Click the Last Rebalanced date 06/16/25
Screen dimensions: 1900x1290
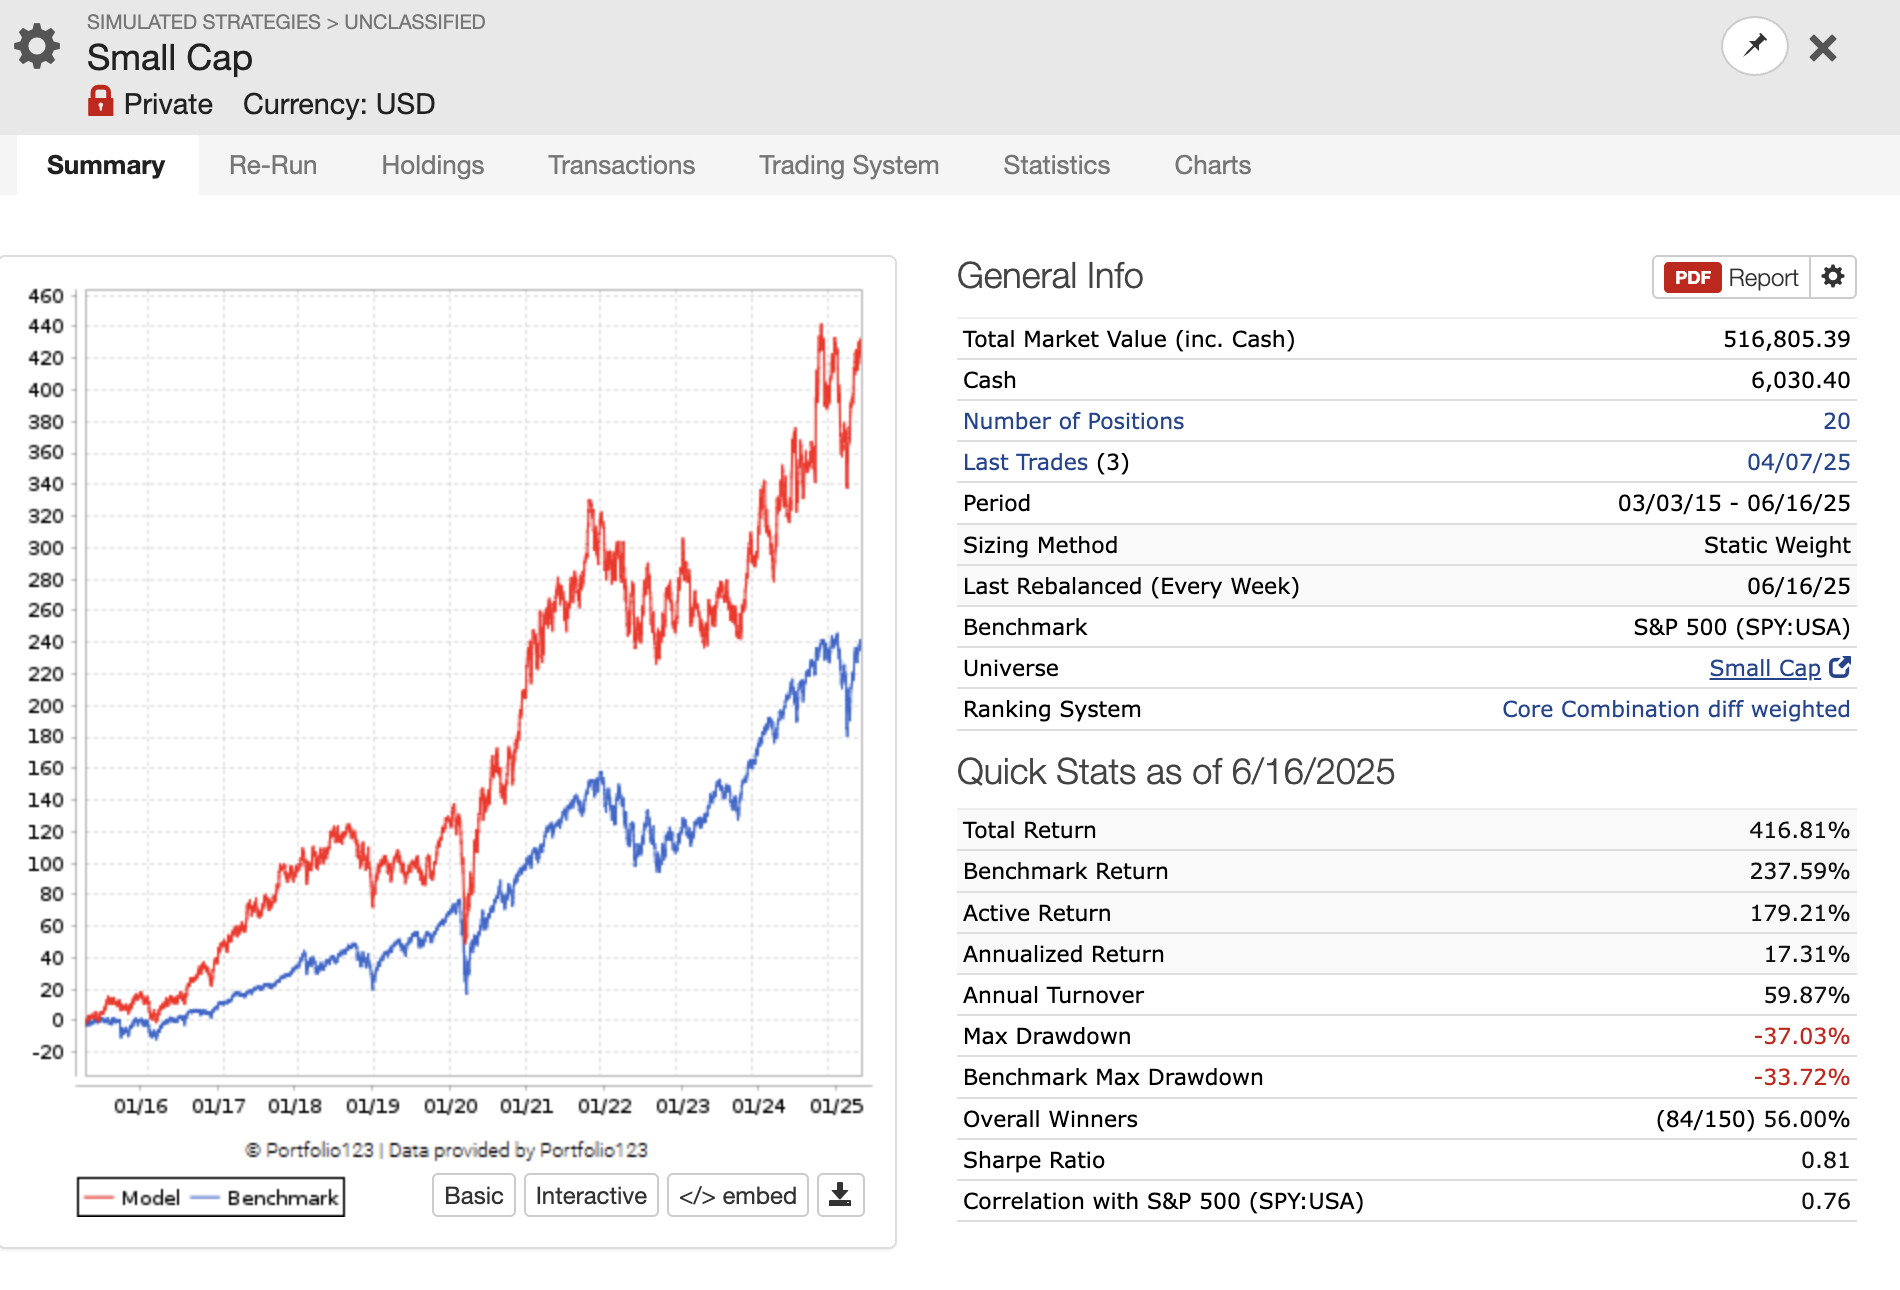click(1798, 586)
